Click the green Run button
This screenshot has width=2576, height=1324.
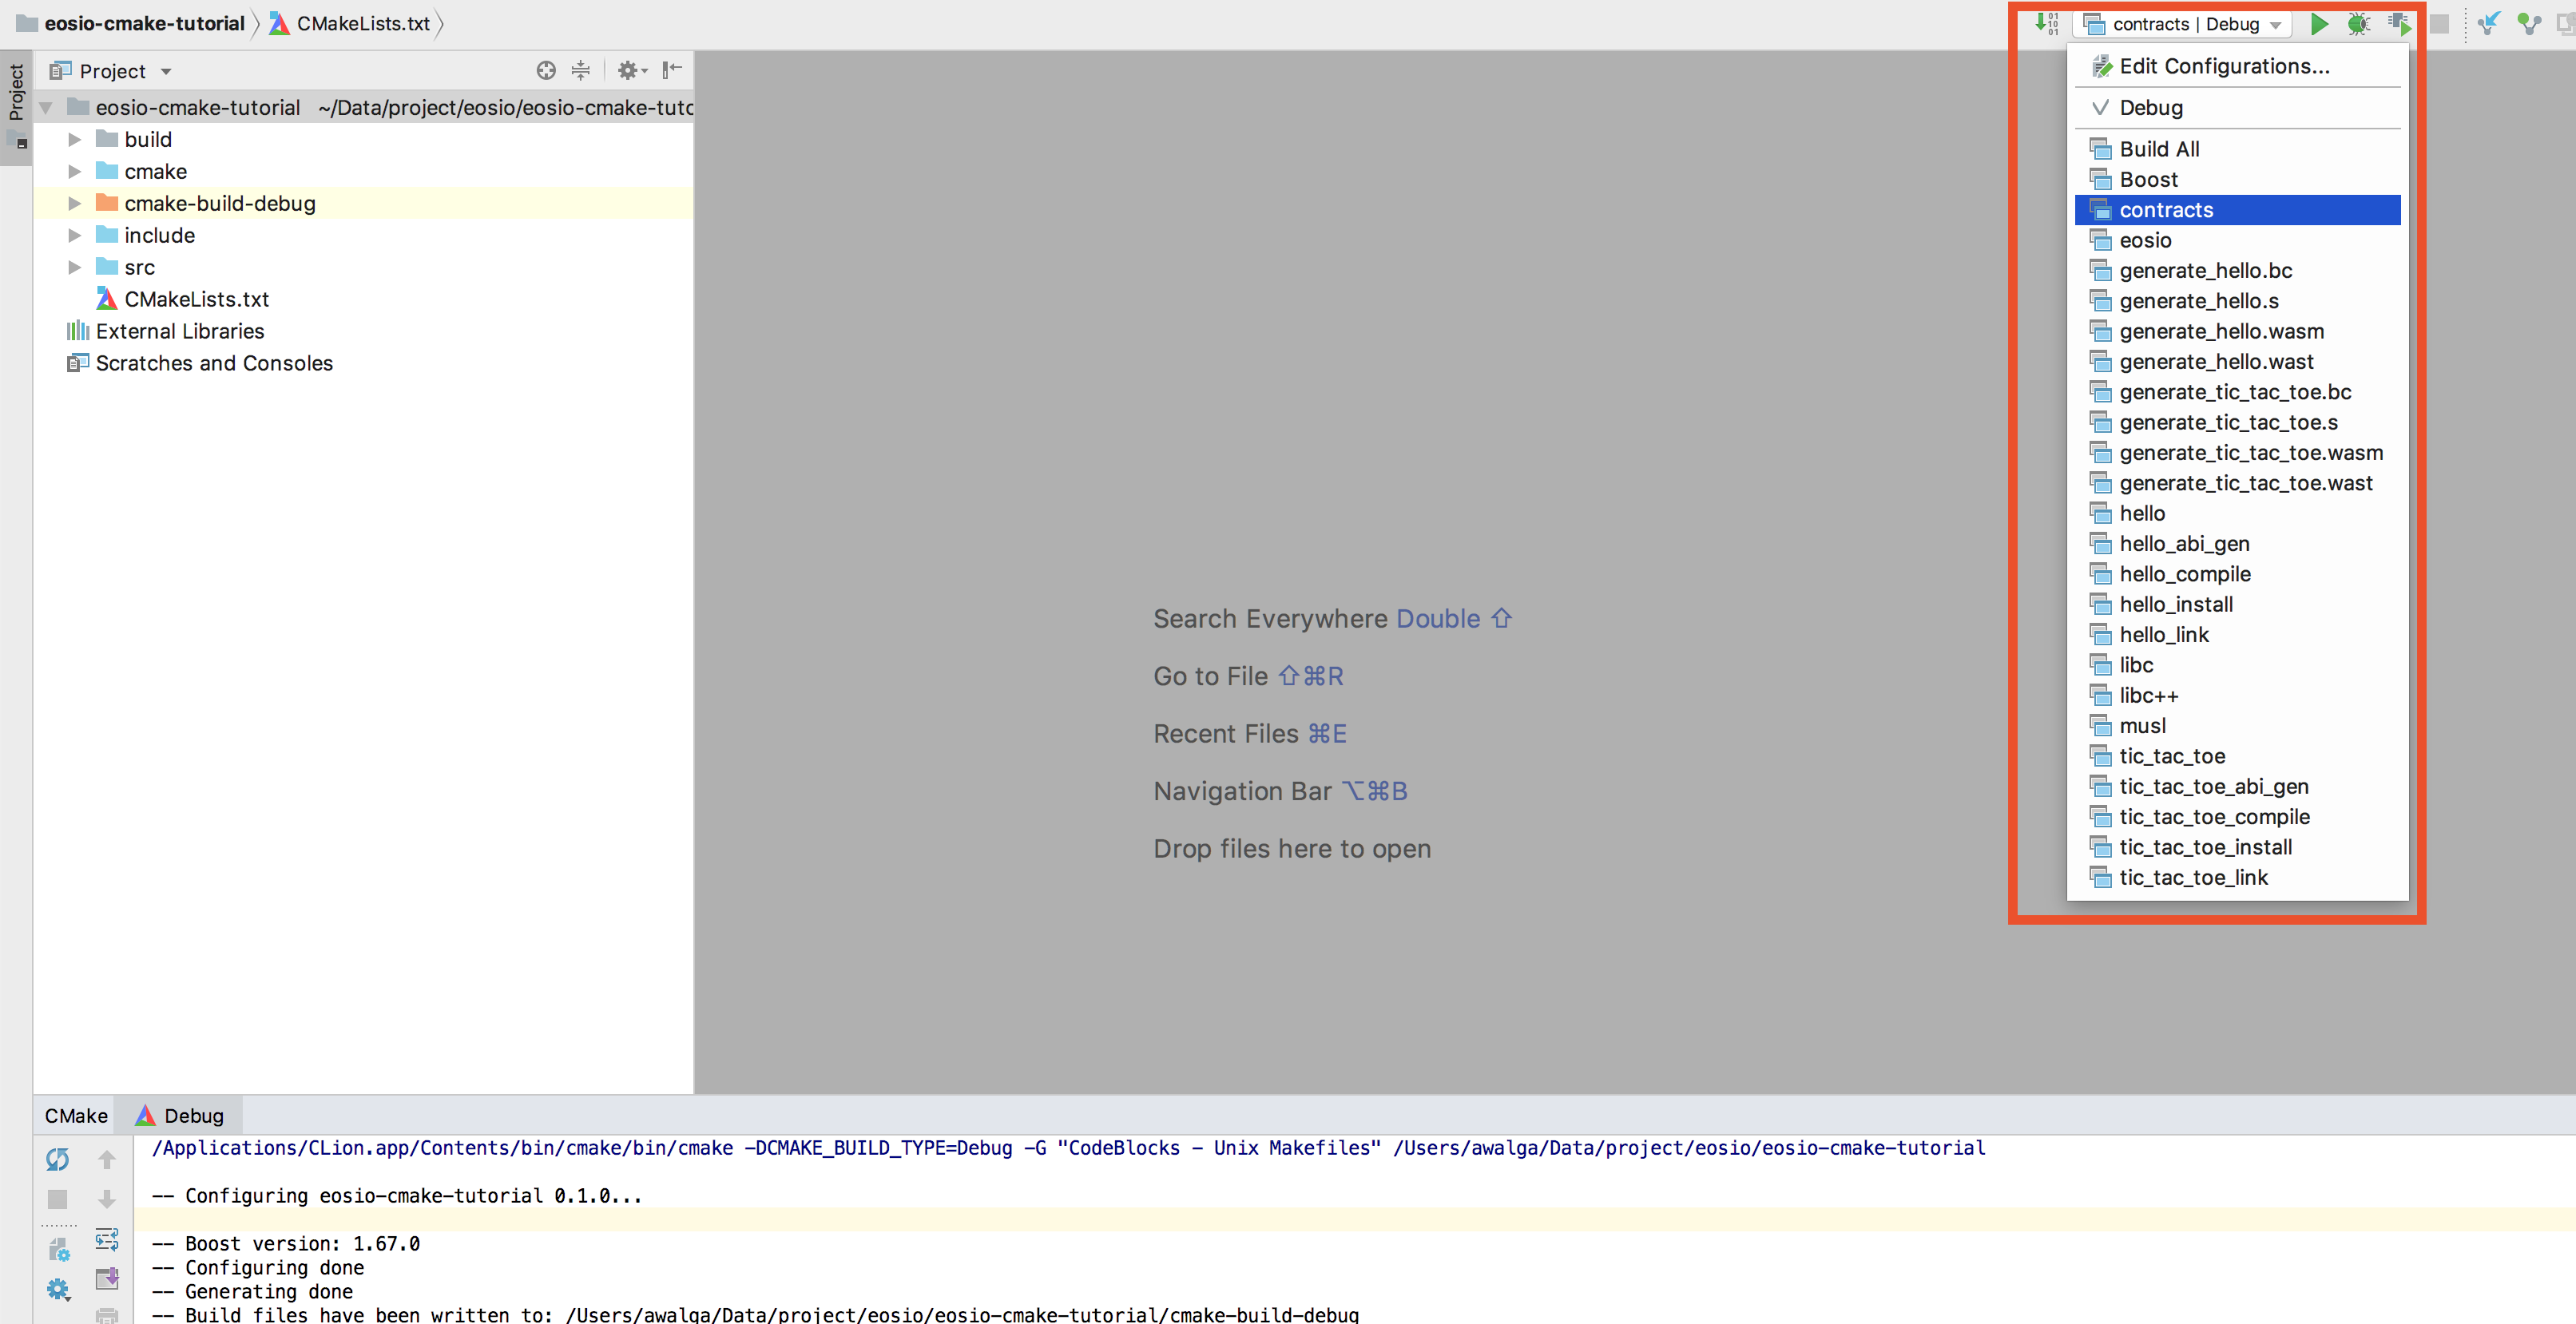(2319, 24)
